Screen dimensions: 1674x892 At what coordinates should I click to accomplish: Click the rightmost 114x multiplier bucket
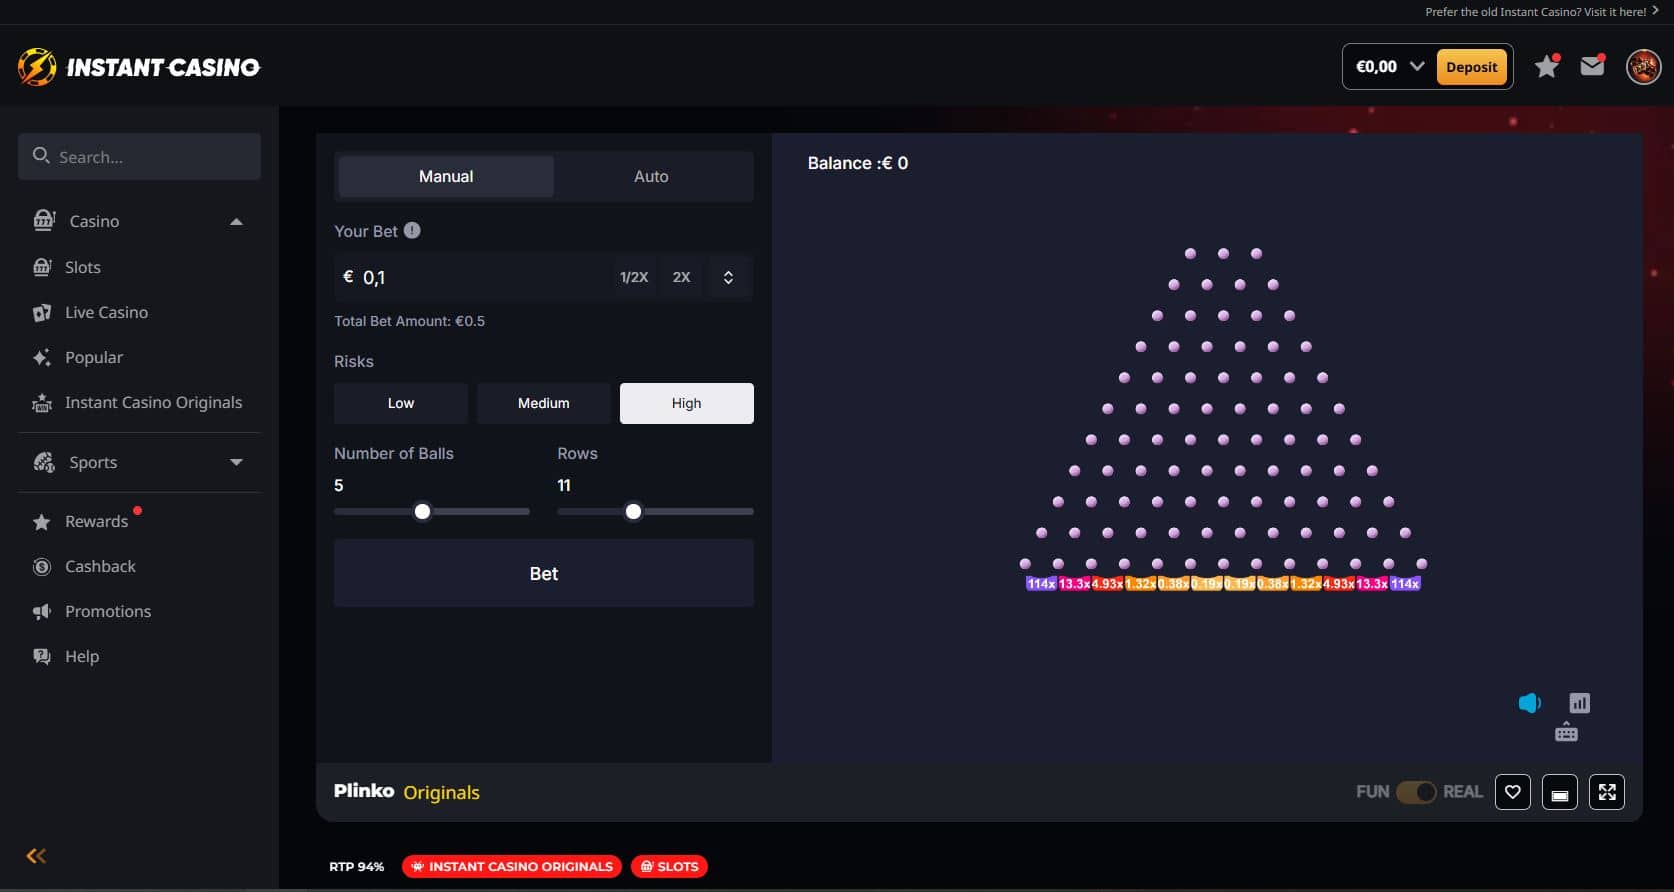tap(1405, 584)
